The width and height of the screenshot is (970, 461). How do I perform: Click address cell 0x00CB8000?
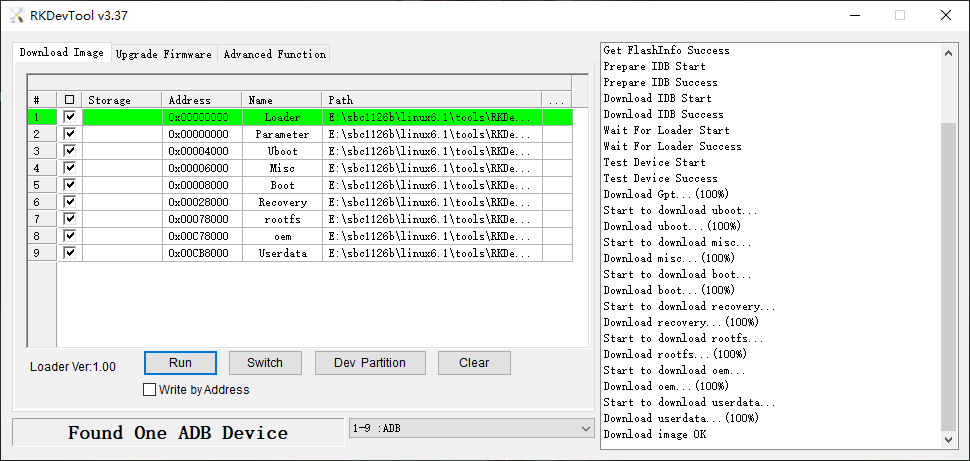[202, 253]
